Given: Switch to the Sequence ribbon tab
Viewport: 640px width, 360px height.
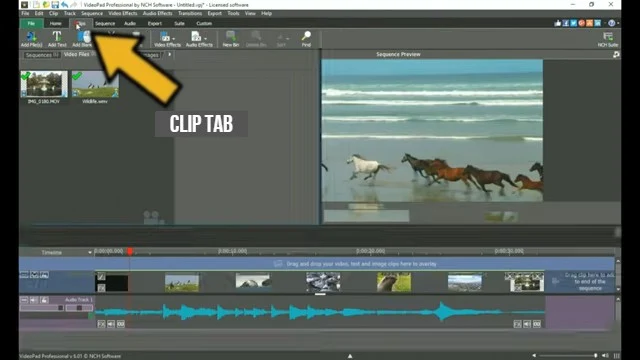Looking at the screenshot, I should pos(105,23).
